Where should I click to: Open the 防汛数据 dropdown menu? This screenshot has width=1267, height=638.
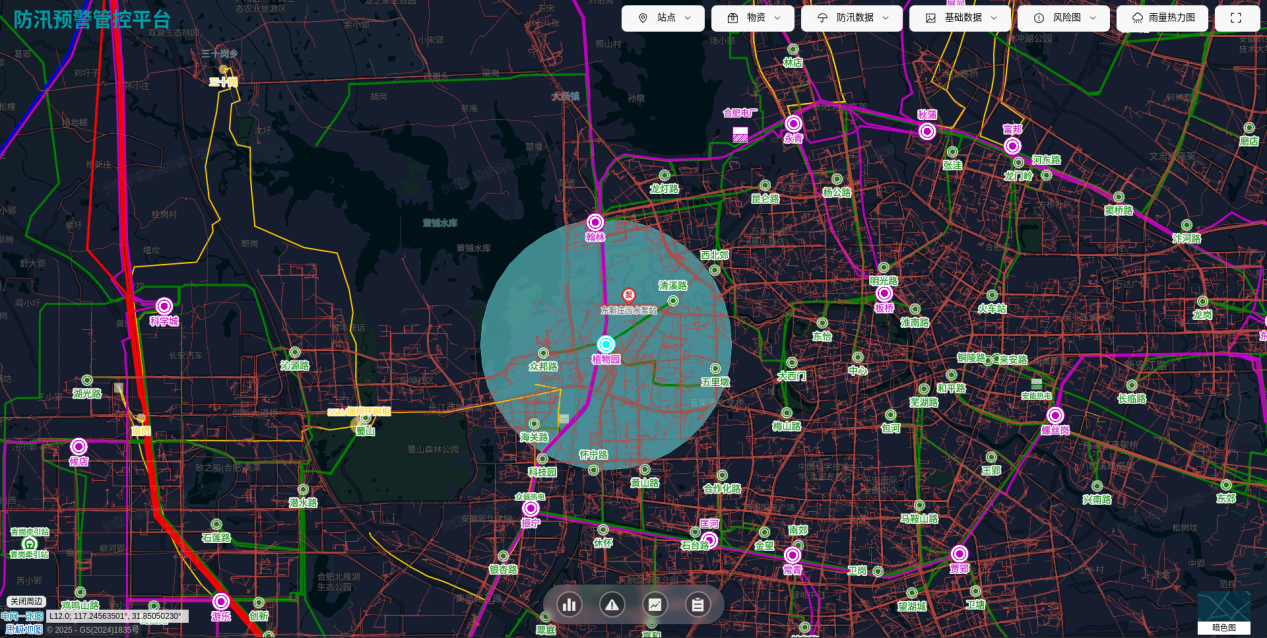[851, 18]
